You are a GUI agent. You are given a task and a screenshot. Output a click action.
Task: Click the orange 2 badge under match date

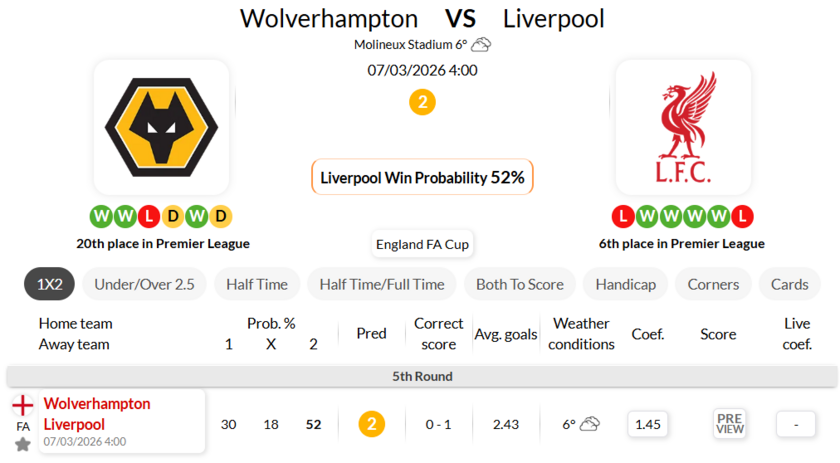pyautogui.click(x=422, y=102)
